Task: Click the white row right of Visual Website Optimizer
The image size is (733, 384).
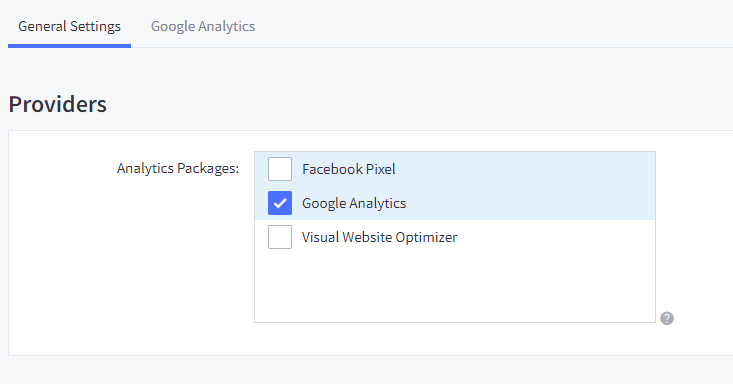Action: [556, 237]
